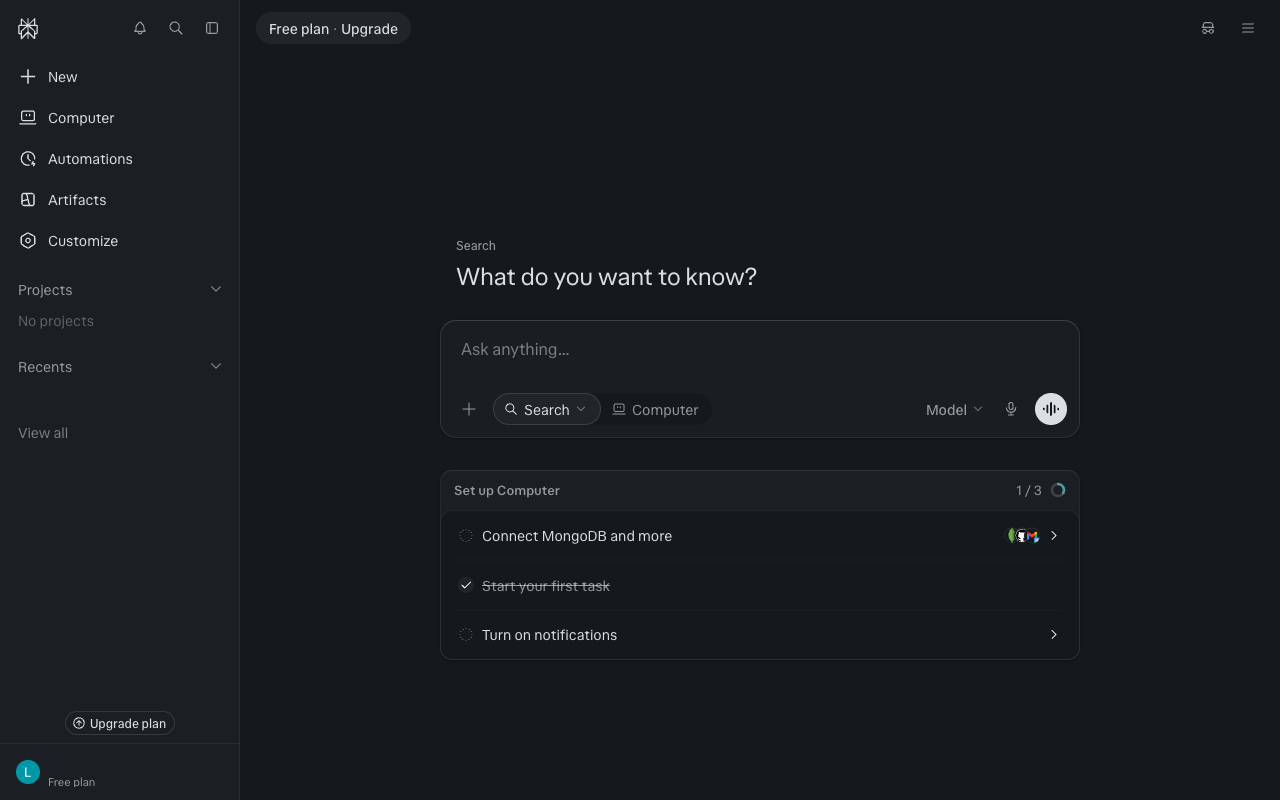Click the setup progress ring indicator
This screenshot has width=1280, height=800.
click(x=1058, y=490)
